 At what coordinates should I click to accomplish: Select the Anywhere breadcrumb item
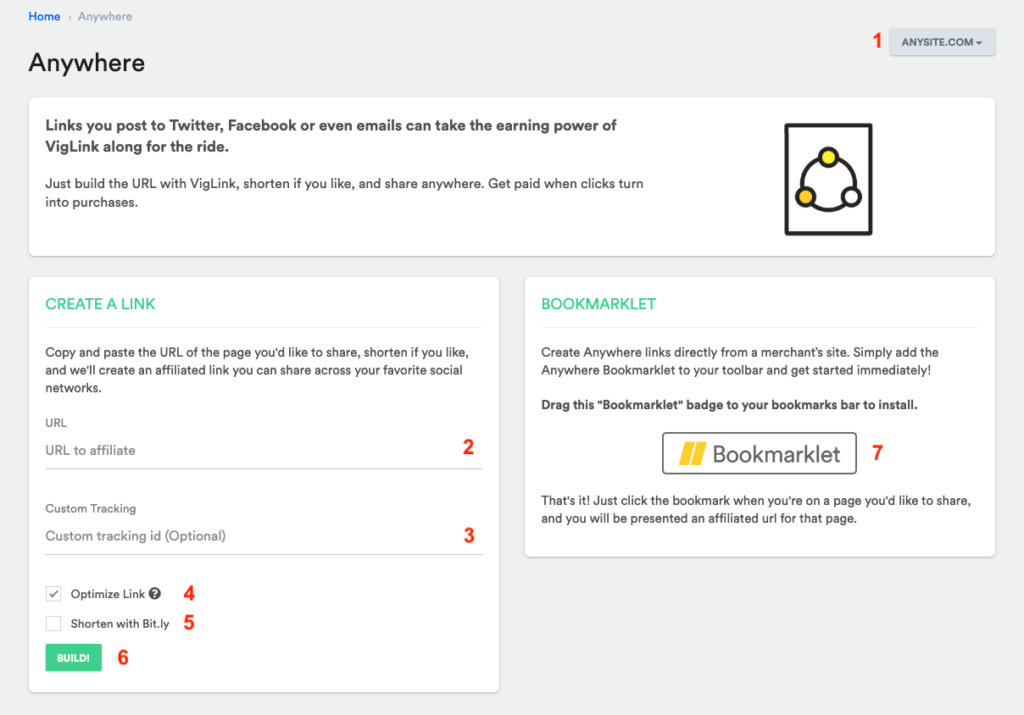(105, 16)
